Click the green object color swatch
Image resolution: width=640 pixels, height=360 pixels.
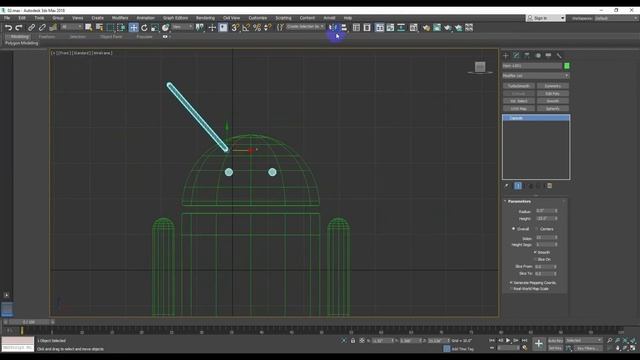pyautogui.click(x=567, y=66)
